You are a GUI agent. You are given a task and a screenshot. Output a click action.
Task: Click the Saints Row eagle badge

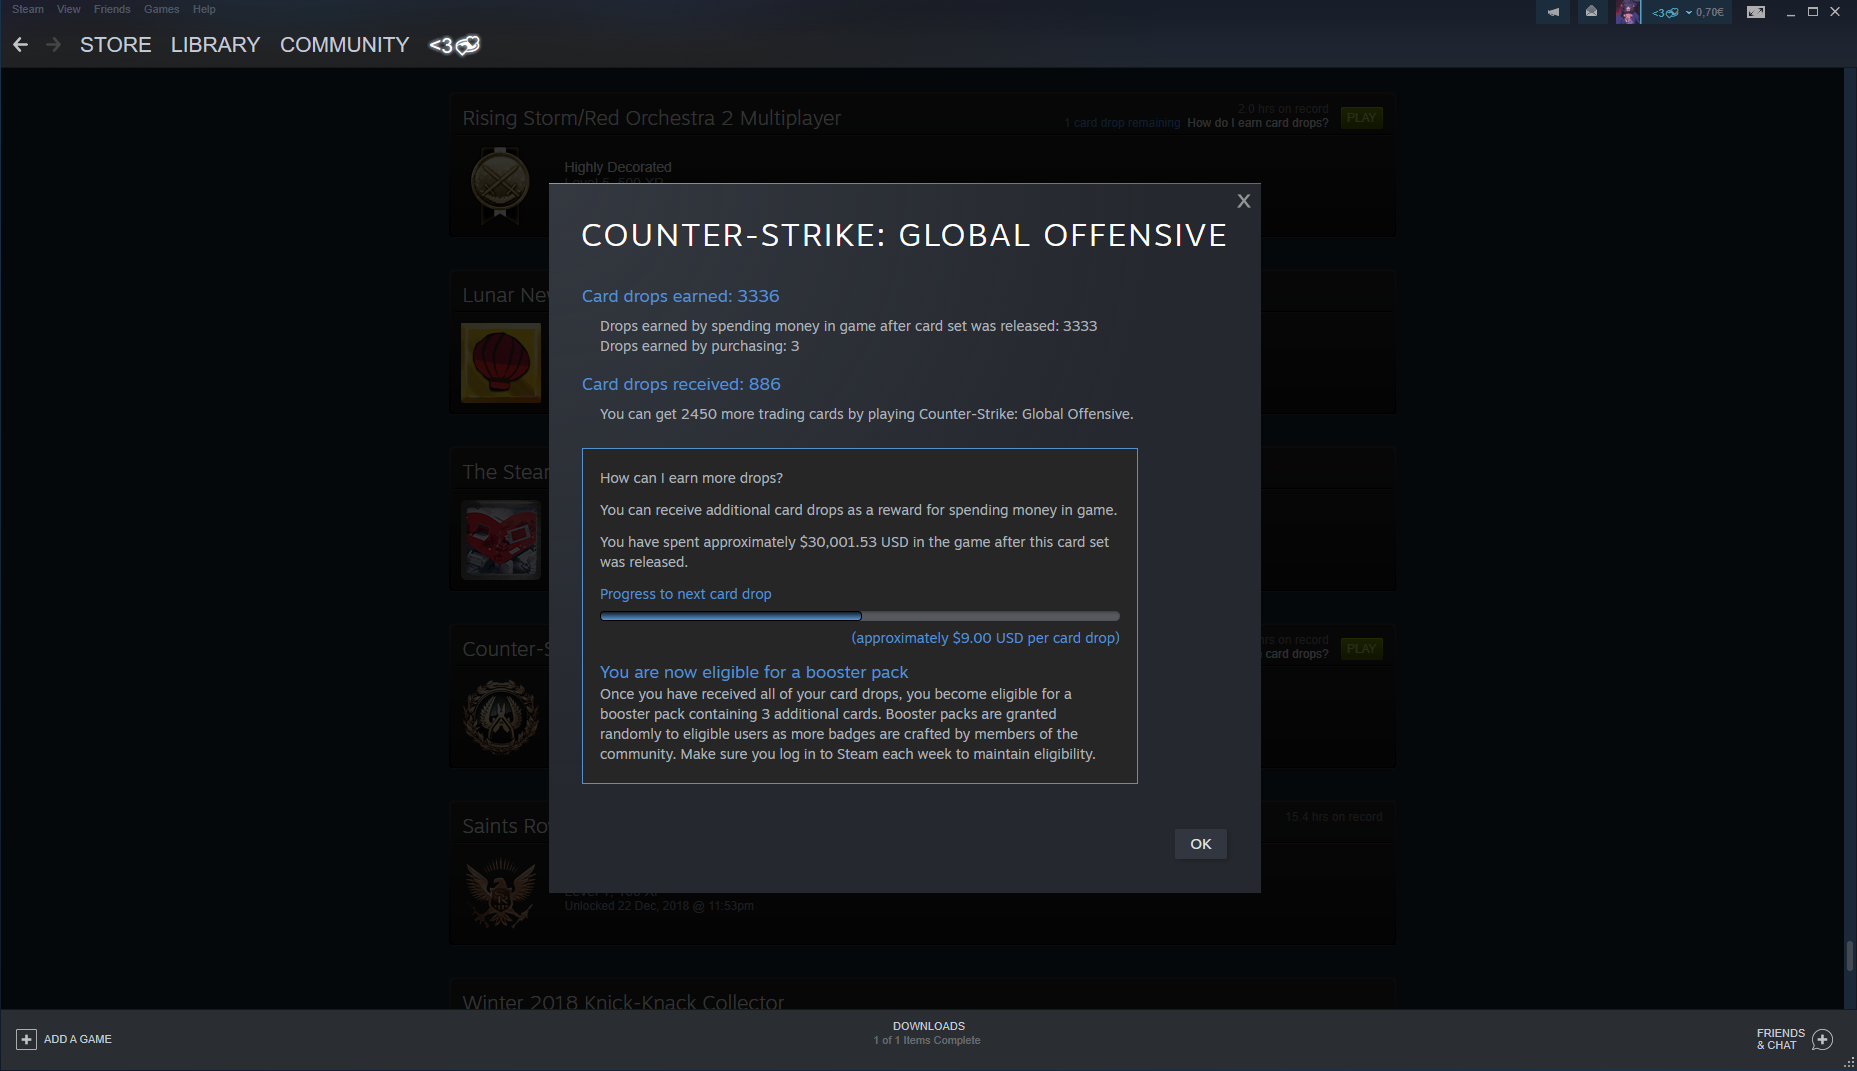501,893
